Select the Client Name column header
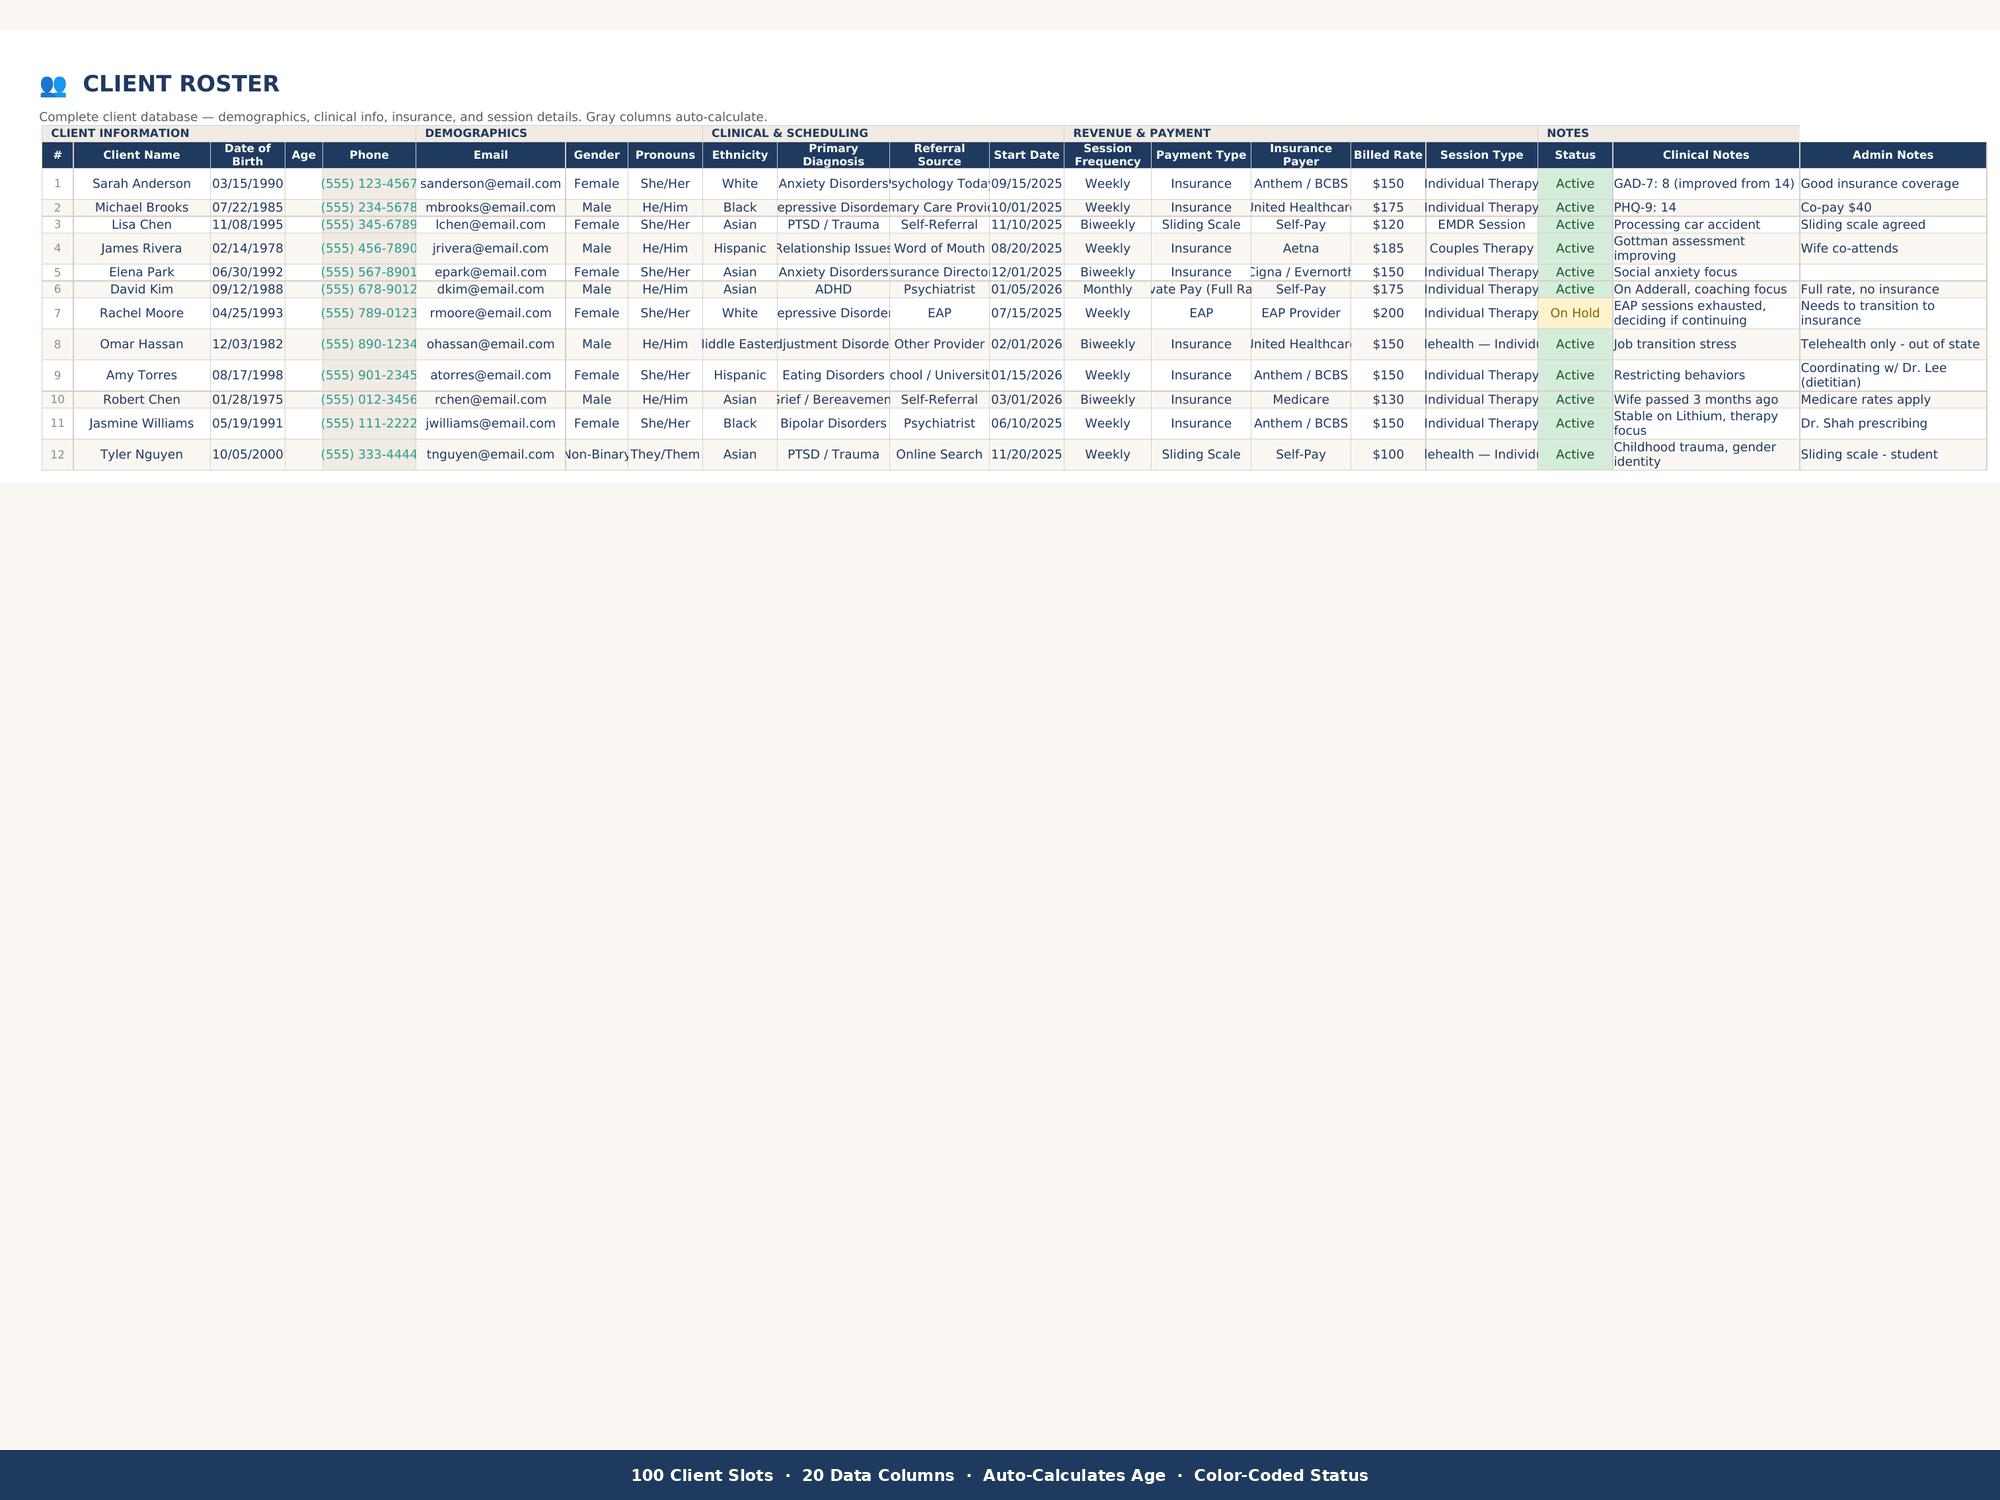Image resolution: width=2000 pixels, height=1500 pixels. (141, 155)
